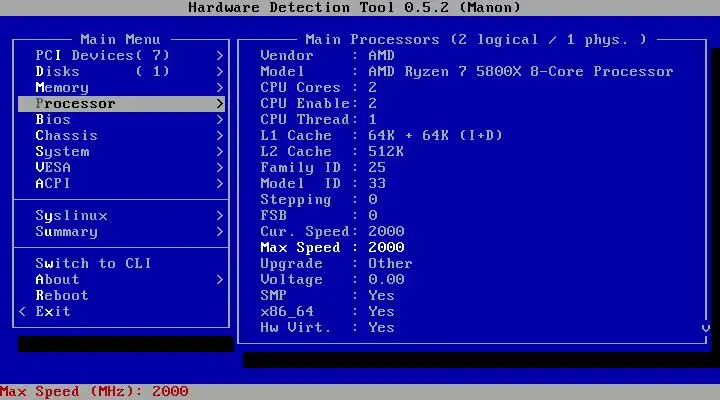Click Switch to CLI
The height and width of the screenshot is (400, 720).
[121, 264]
